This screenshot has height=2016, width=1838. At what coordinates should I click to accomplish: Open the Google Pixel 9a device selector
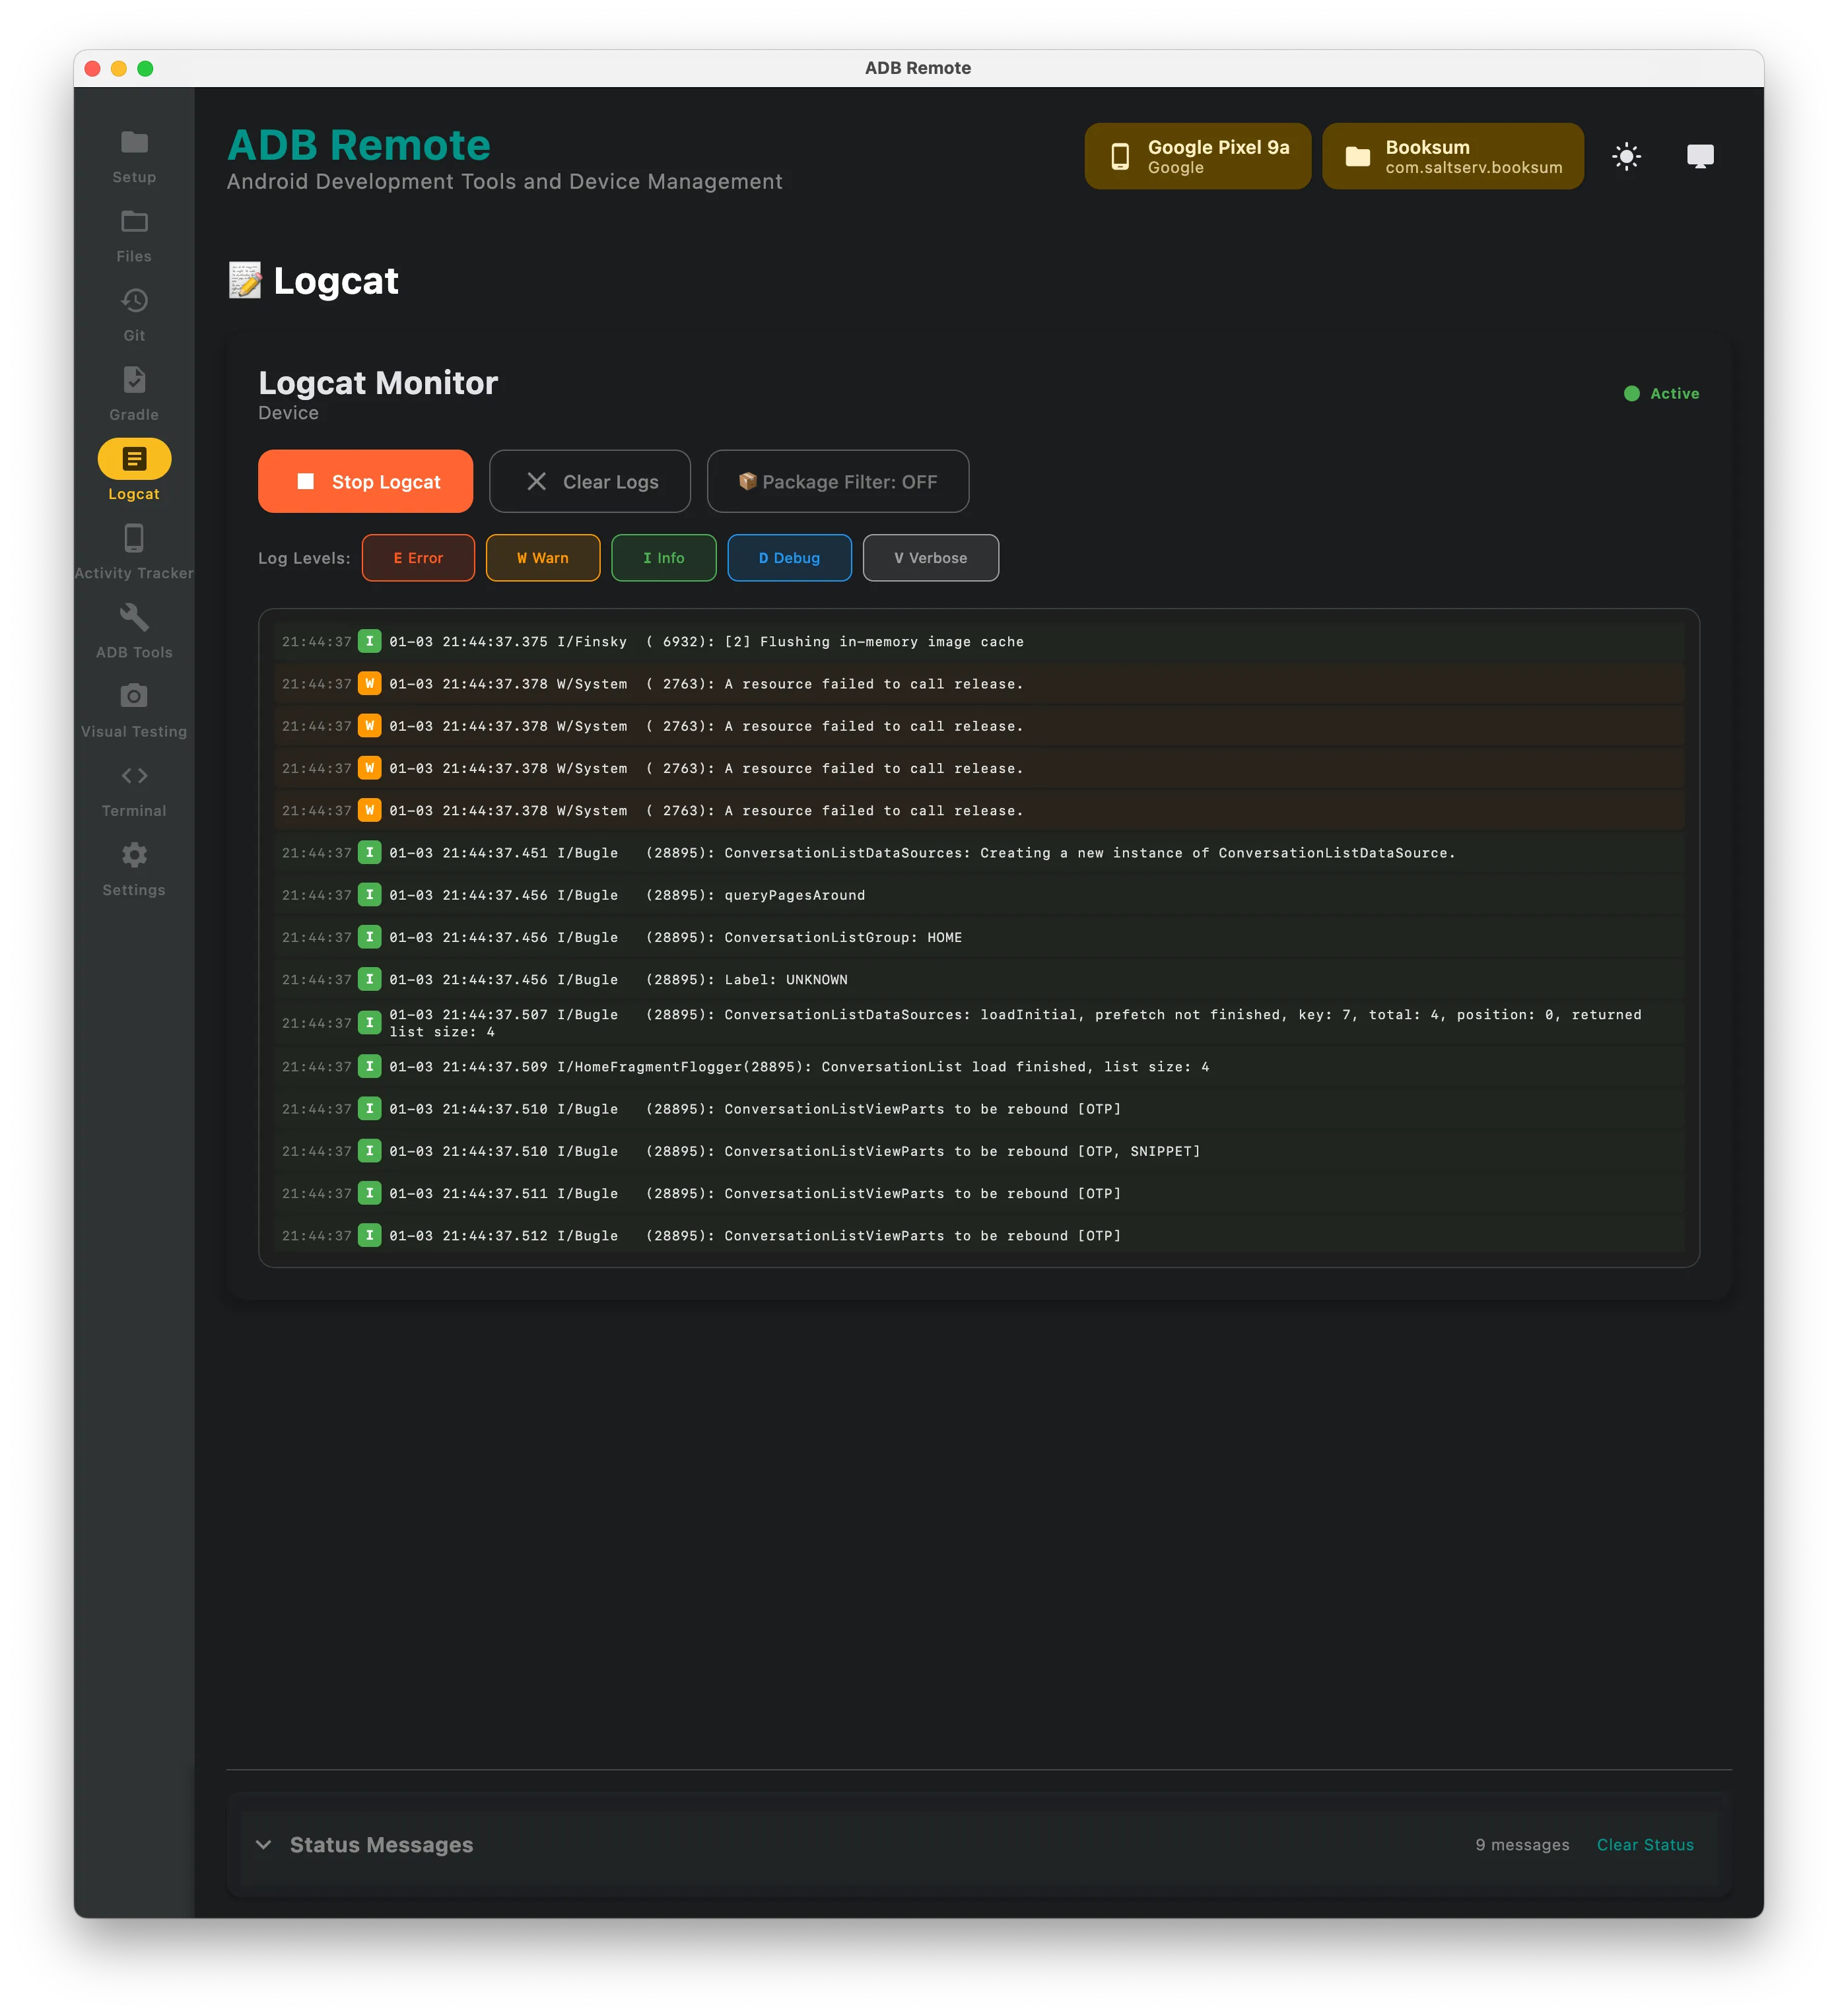coord(1197,155)
